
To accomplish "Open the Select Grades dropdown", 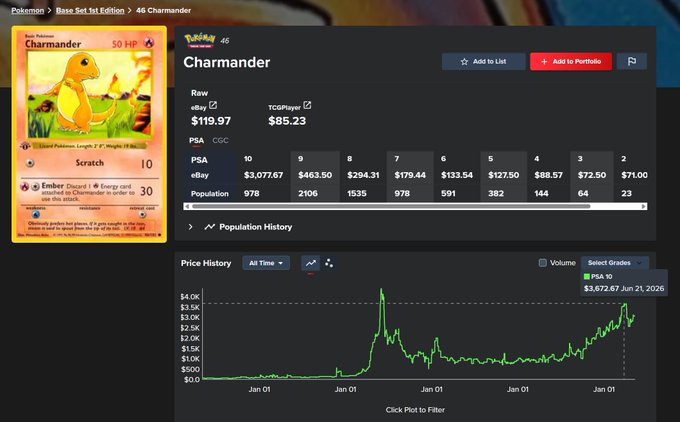I will (x=615, y=263).
